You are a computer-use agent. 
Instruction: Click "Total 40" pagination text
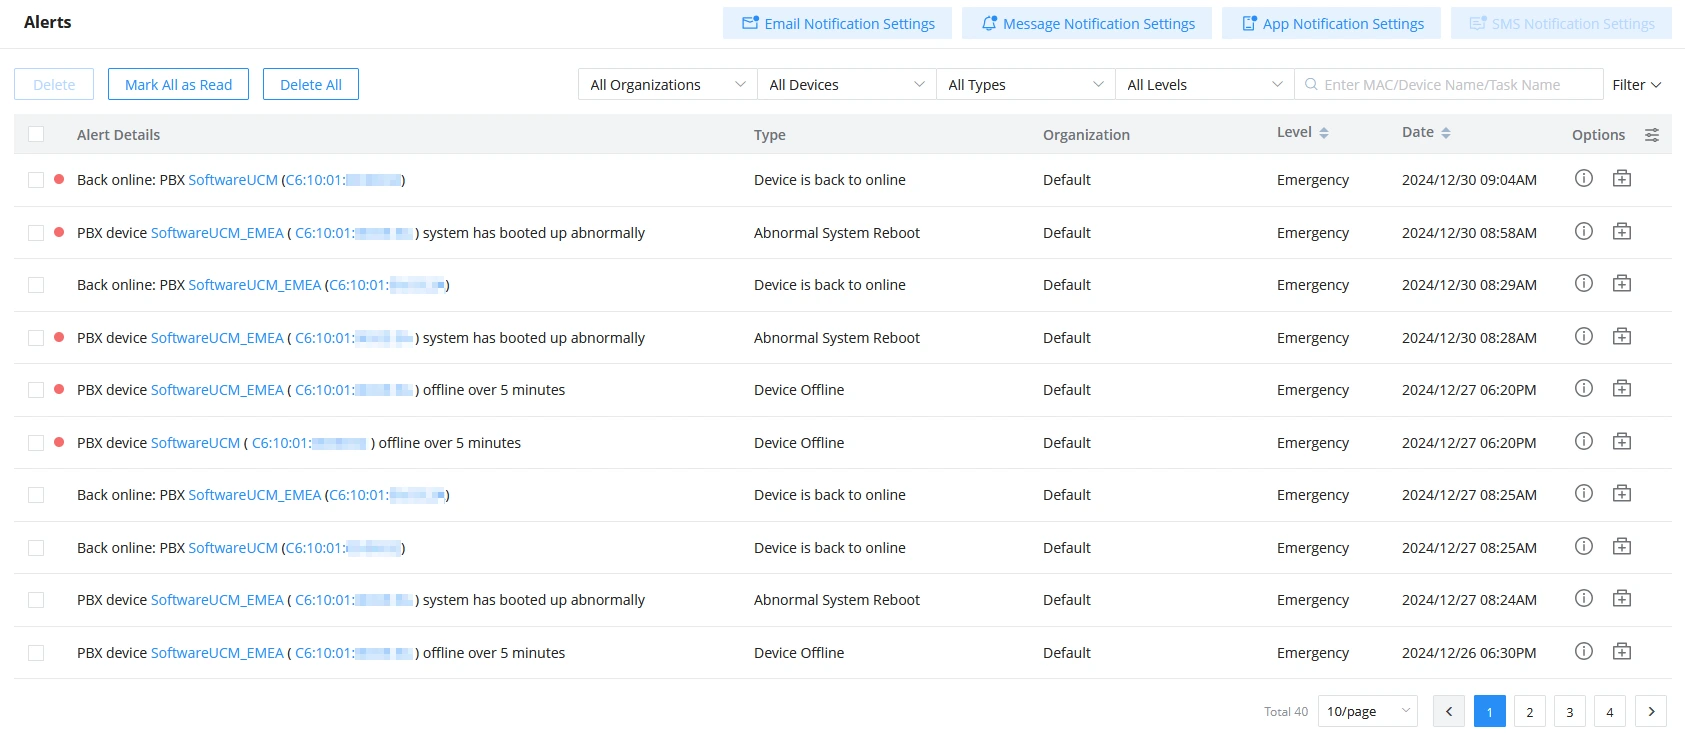tap(1286, 712)
